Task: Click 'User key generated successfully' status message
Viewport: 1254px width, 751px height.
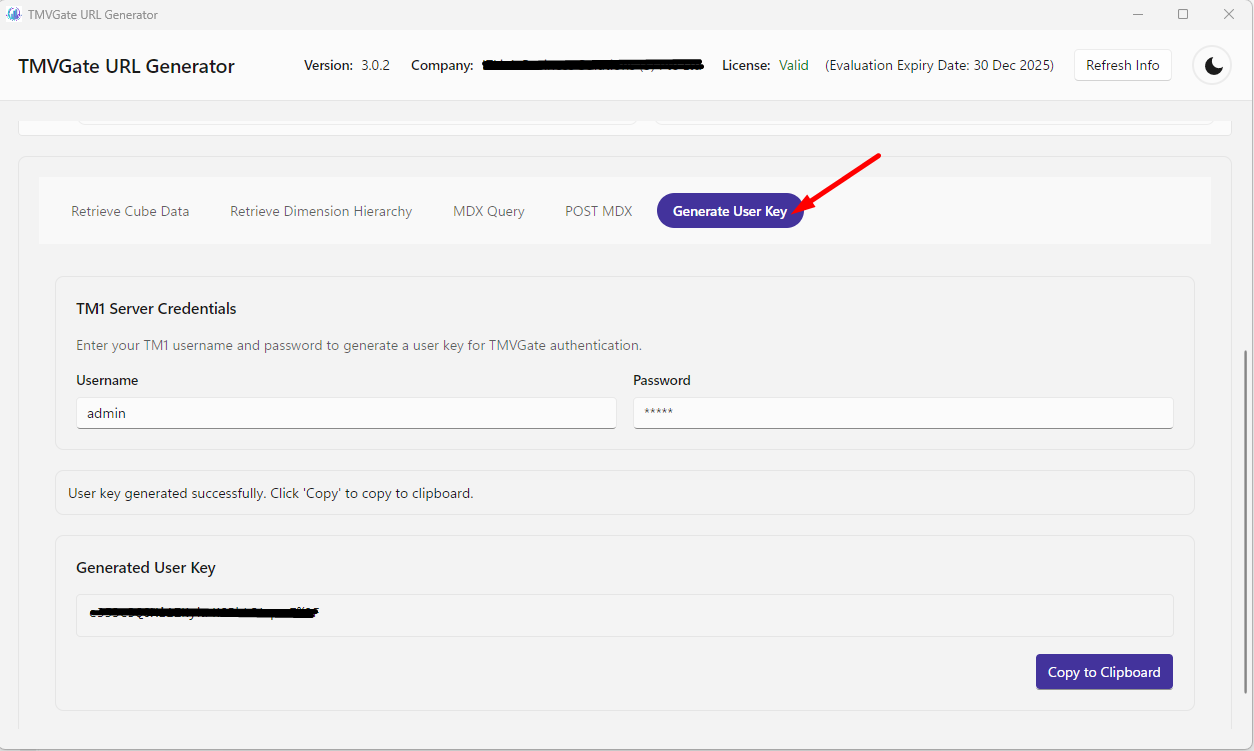Action: click(x=270, y=493)
